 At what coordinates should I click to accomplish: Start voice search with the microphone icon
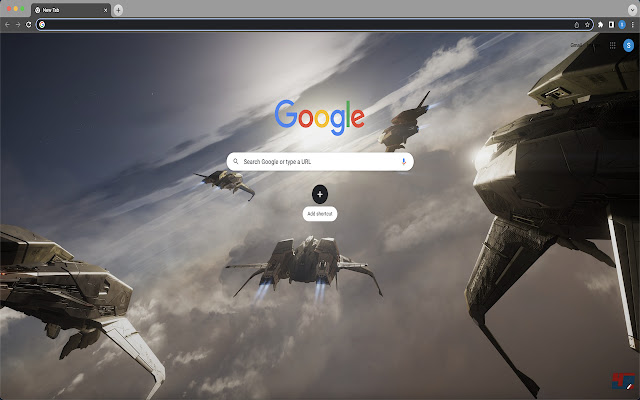pos(403,162)
